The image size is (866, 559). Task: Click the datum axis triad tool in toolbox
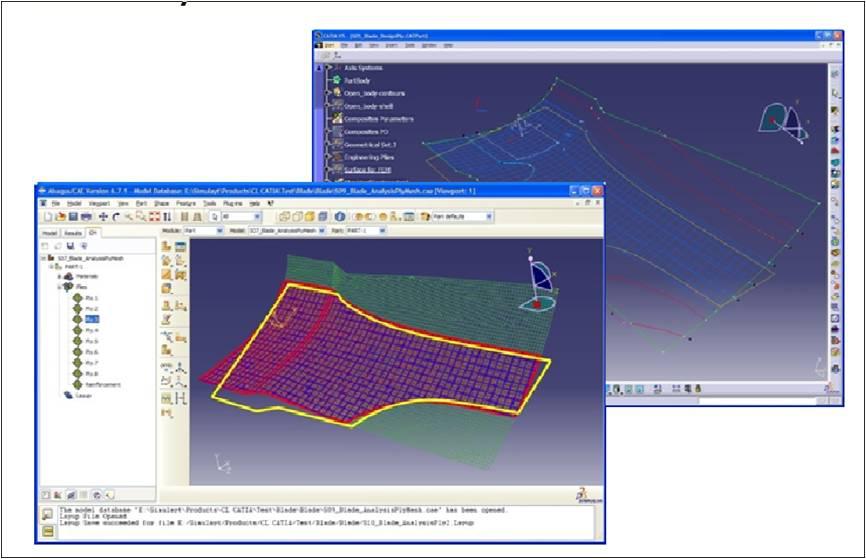click(181, 368)
